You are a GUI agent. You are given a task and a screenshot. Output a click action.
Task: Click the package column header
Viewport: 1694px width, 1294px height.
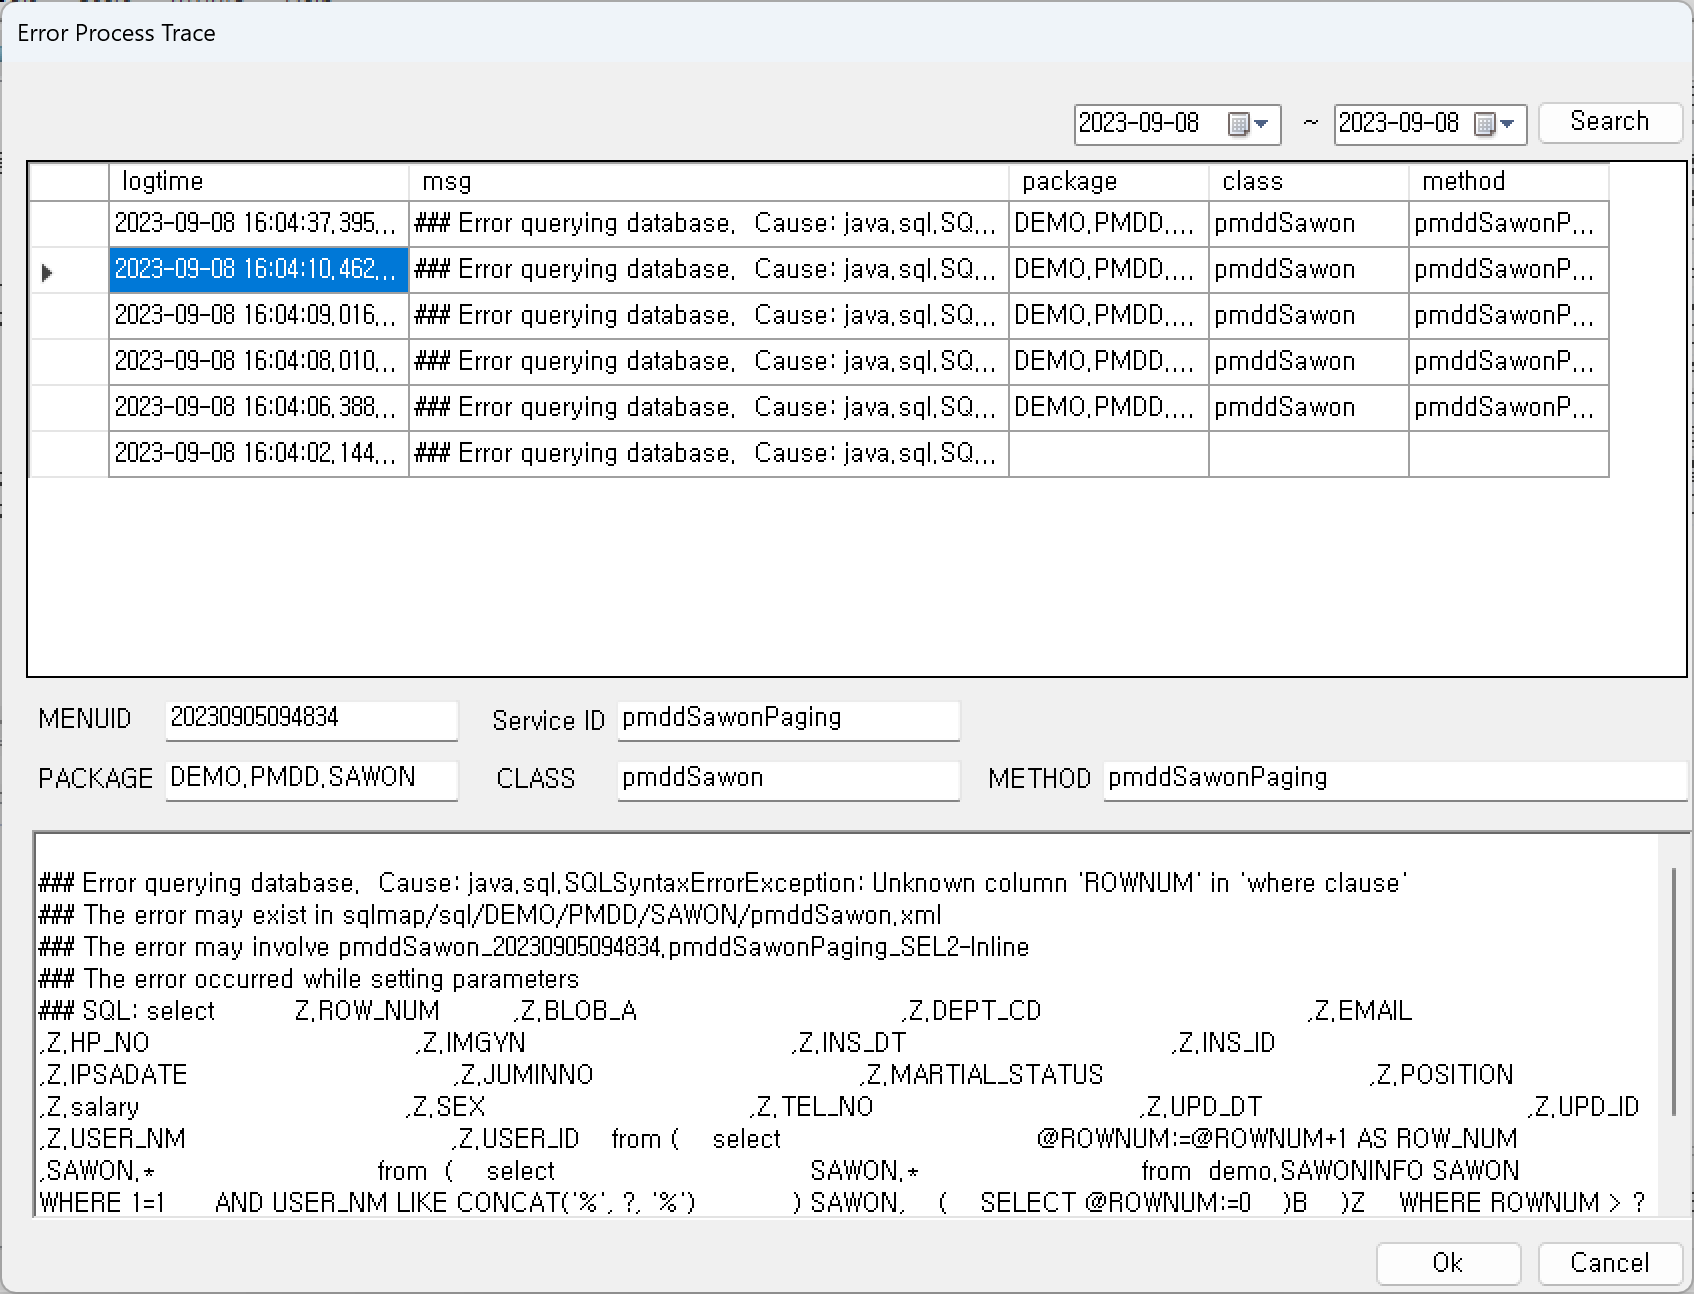coord(1069,181)
